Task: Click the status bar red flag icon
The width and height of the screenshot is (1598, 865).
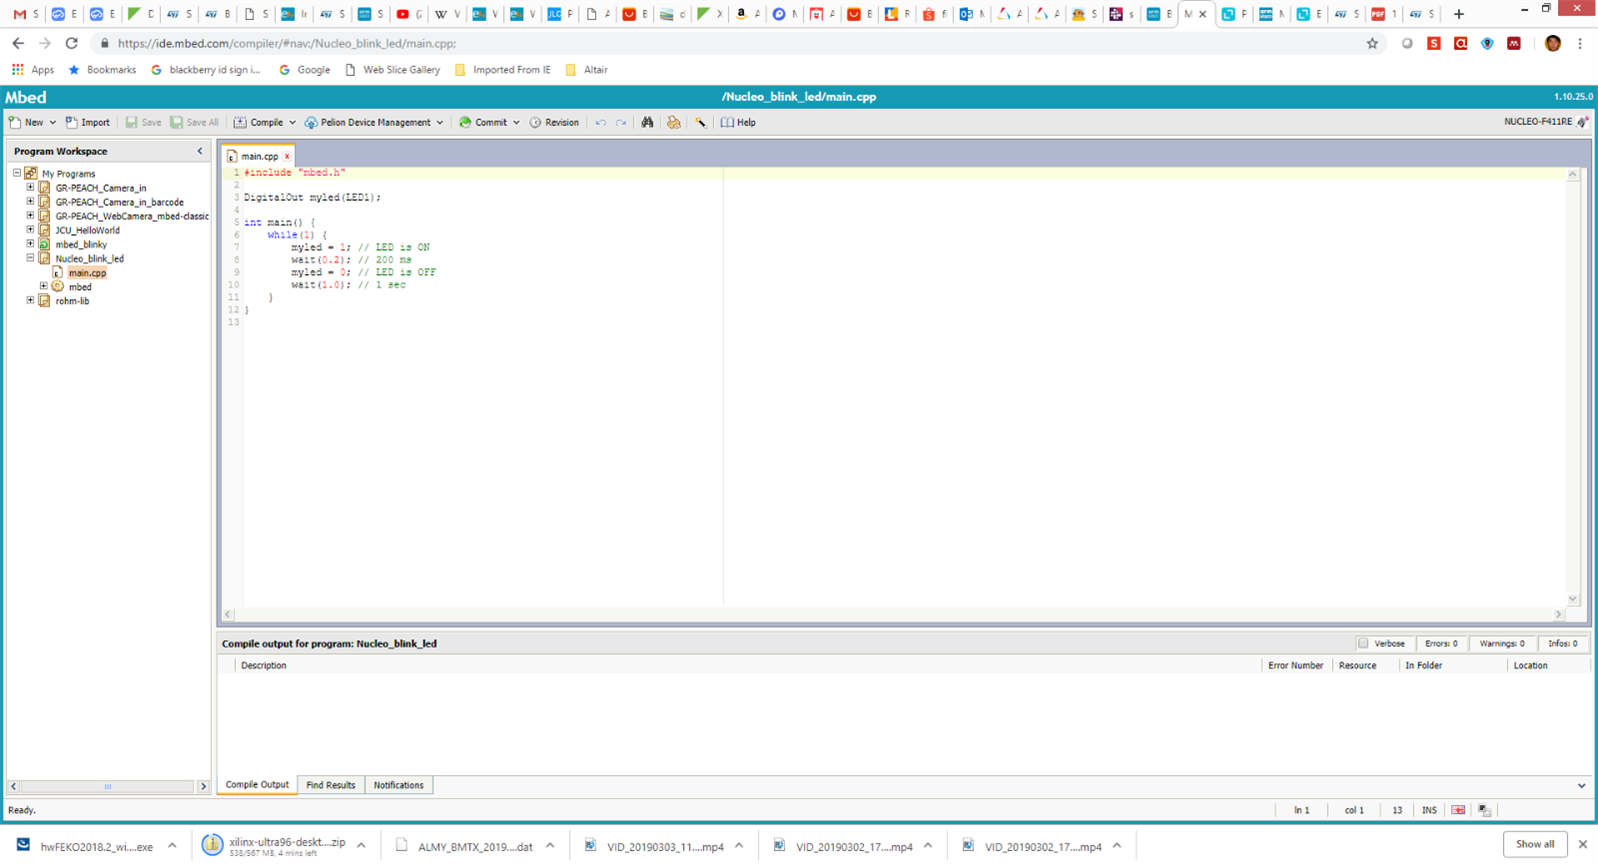Action: 1458,810
